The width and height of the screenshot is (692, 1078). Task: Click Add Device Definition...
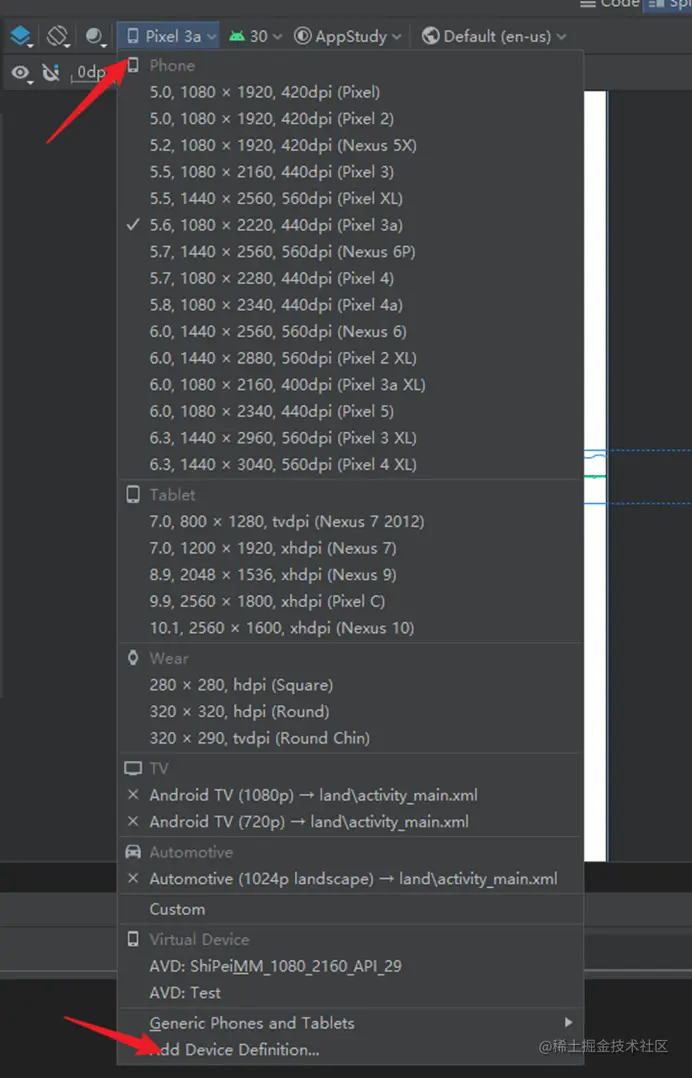tap(350, 1050)
